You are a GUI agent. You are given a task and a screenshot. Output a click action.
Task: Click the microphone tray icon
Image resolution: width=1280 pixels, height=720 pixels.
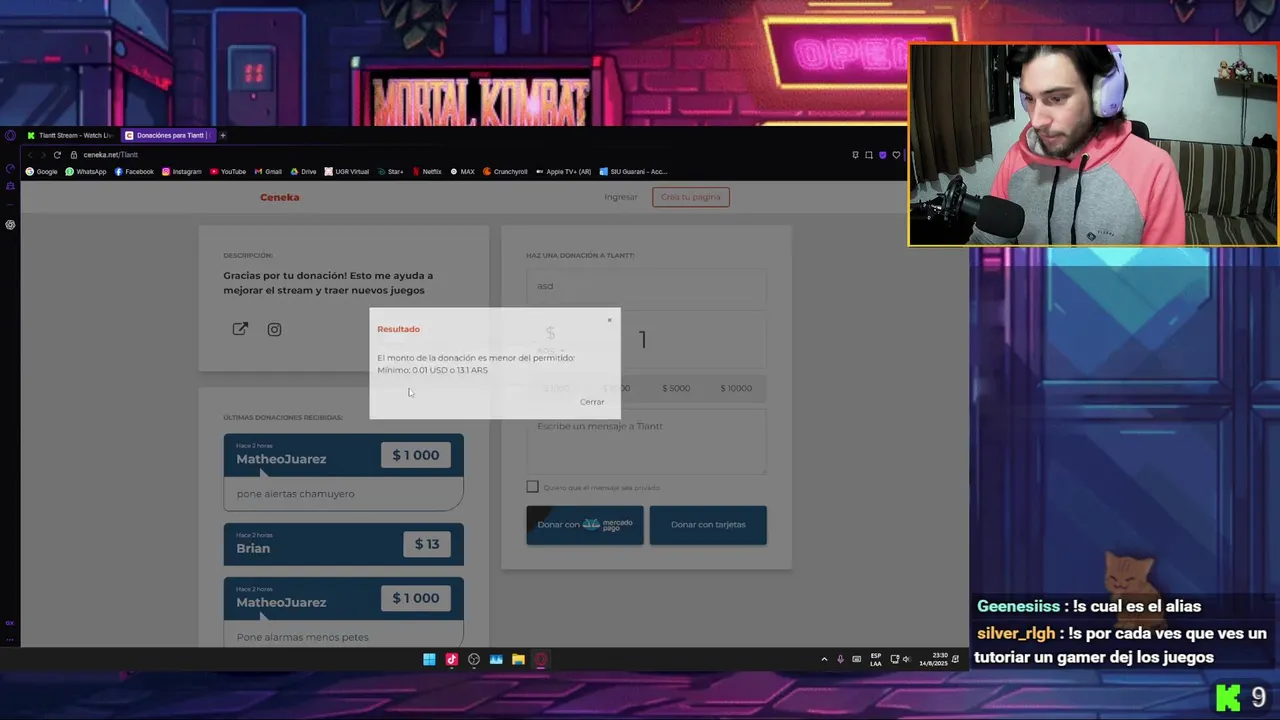point(840,659)
